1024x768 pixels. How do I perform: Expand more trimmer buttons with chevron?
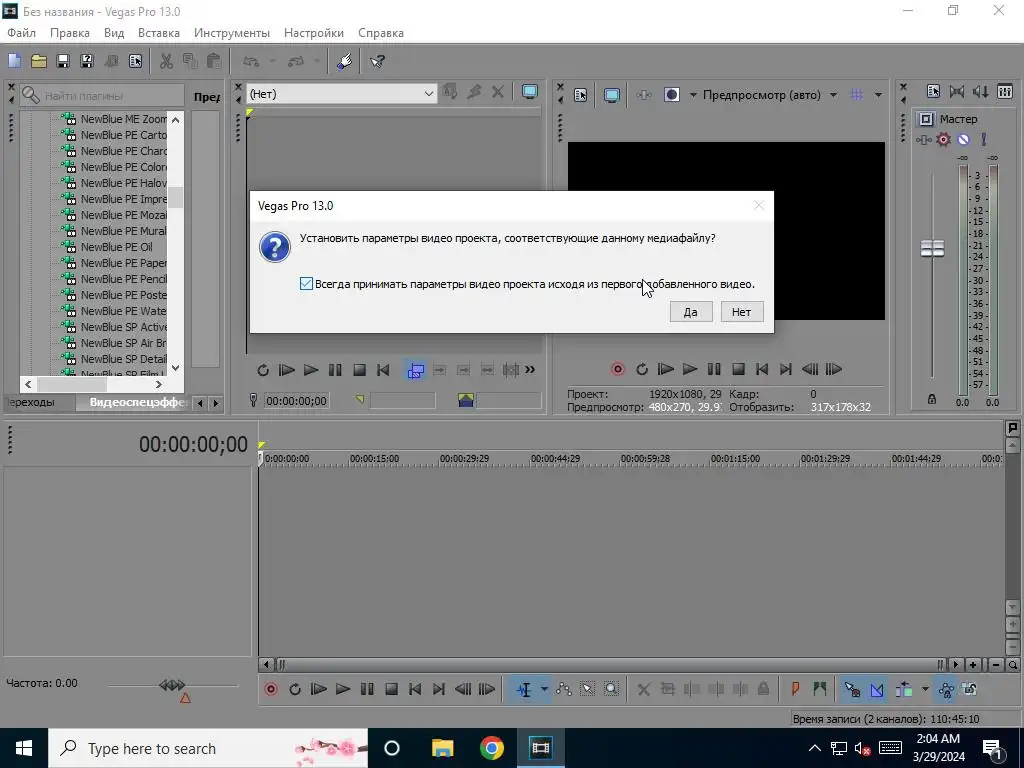[530, 370]
